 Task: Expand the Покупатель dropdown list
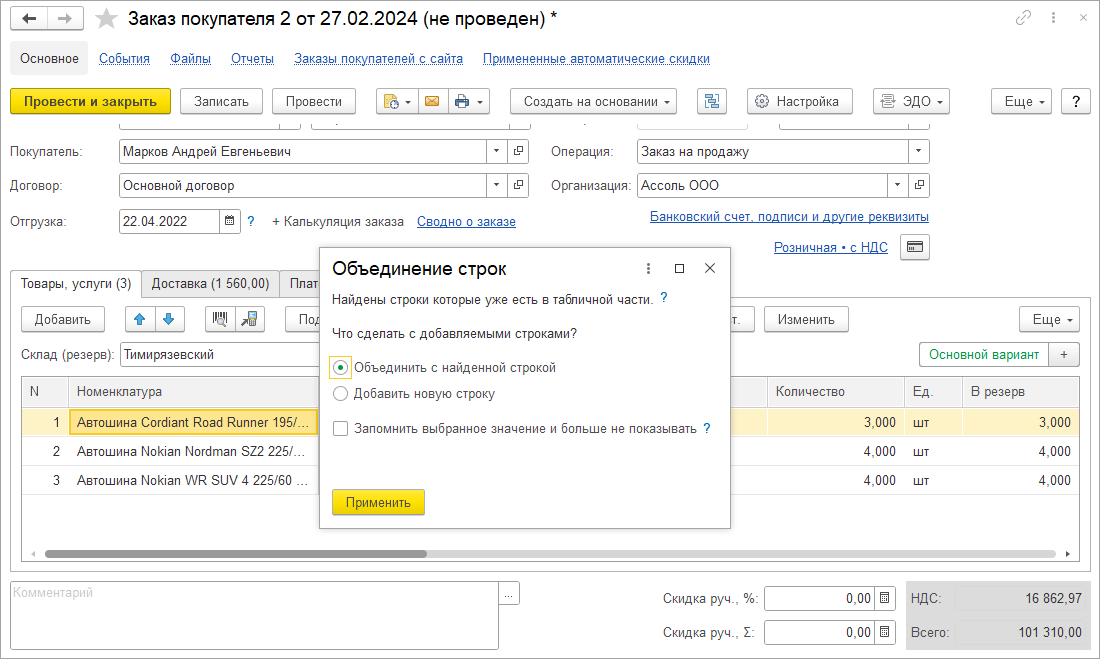pyautogui.click(x=497, y=152)
